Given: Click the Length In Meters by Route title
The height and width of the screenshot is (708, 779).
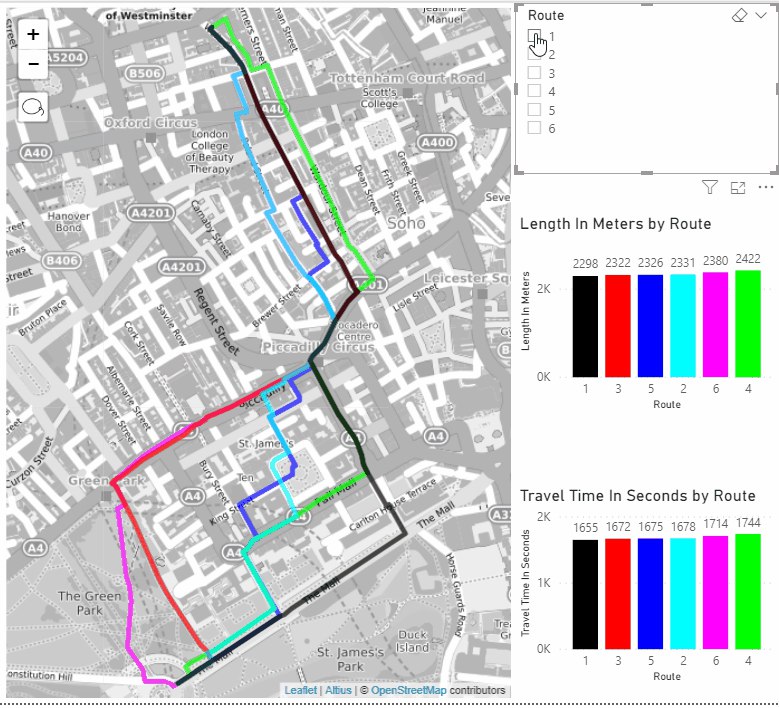Looking at the screenshot, I should tap(616, 224).
